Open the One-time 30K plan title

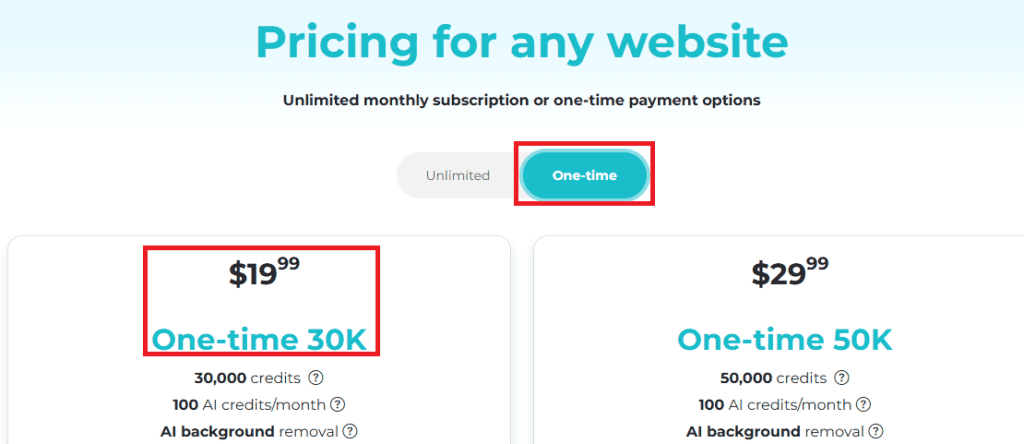coord(260,340)
